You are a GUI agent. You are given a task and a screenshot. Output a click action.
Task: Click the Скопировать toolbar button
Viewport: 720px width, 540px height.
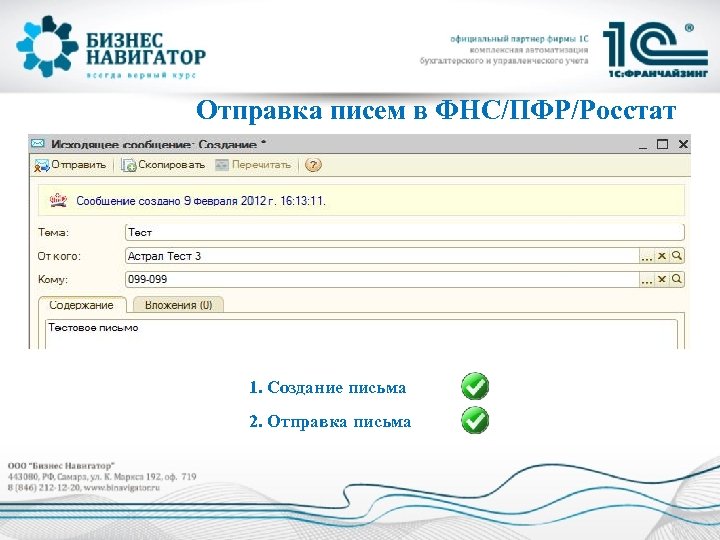tap(163, 165)
